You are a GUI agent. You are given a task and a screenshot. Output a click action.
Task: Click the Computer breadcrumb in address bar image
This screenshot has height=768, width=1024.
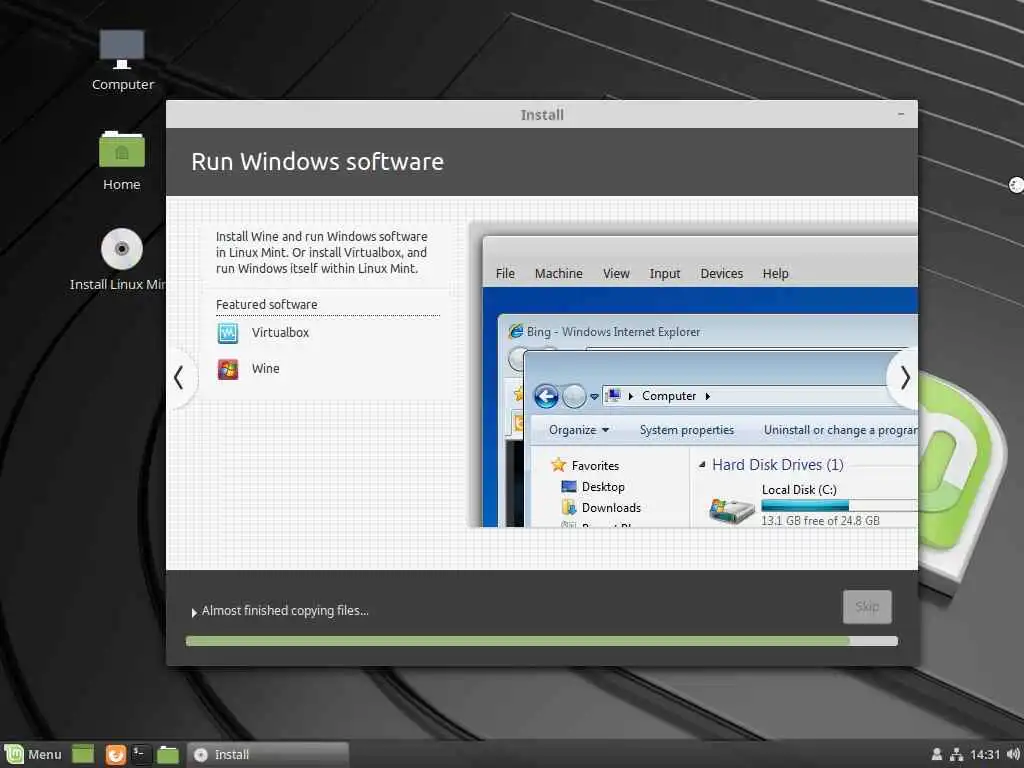coord(669,396)
